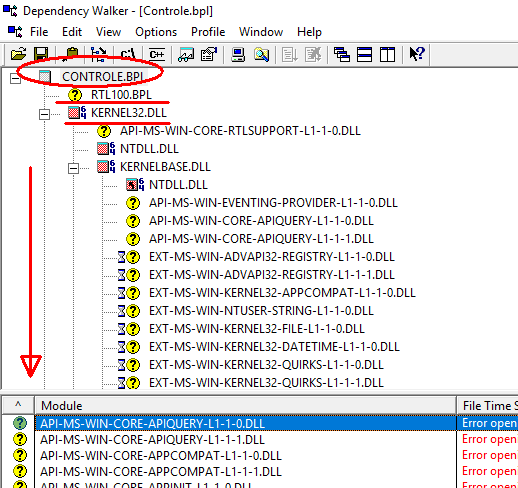The image size is (518, 488).
Task: Click Show System Information toolbar icon
Action: pos(186,54)
